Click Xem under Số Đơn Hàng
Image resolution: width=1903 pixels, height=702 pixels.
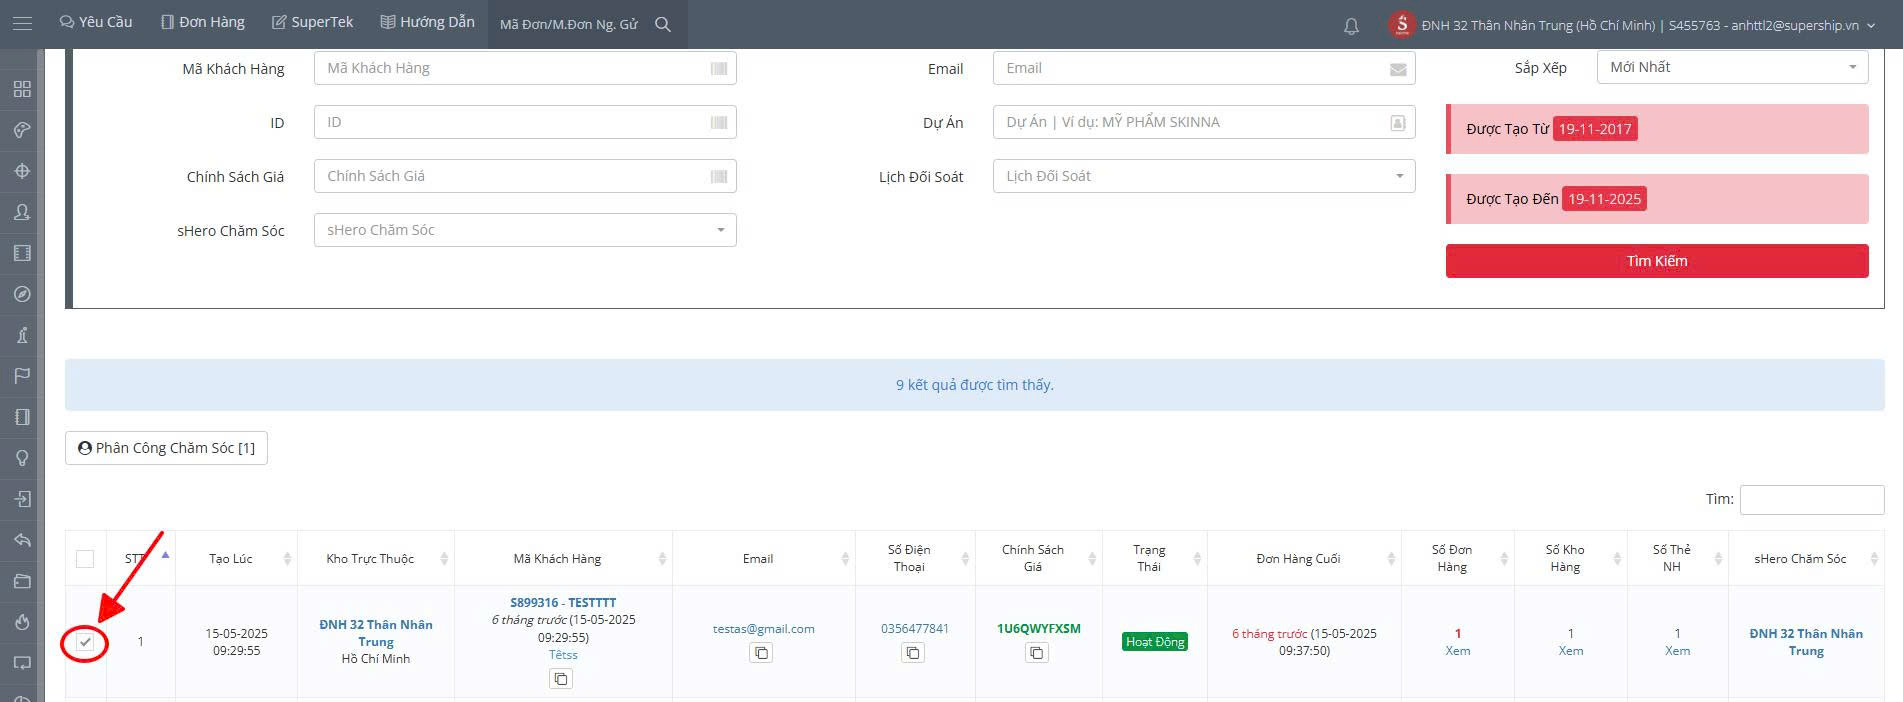[x=1458, y=651]
